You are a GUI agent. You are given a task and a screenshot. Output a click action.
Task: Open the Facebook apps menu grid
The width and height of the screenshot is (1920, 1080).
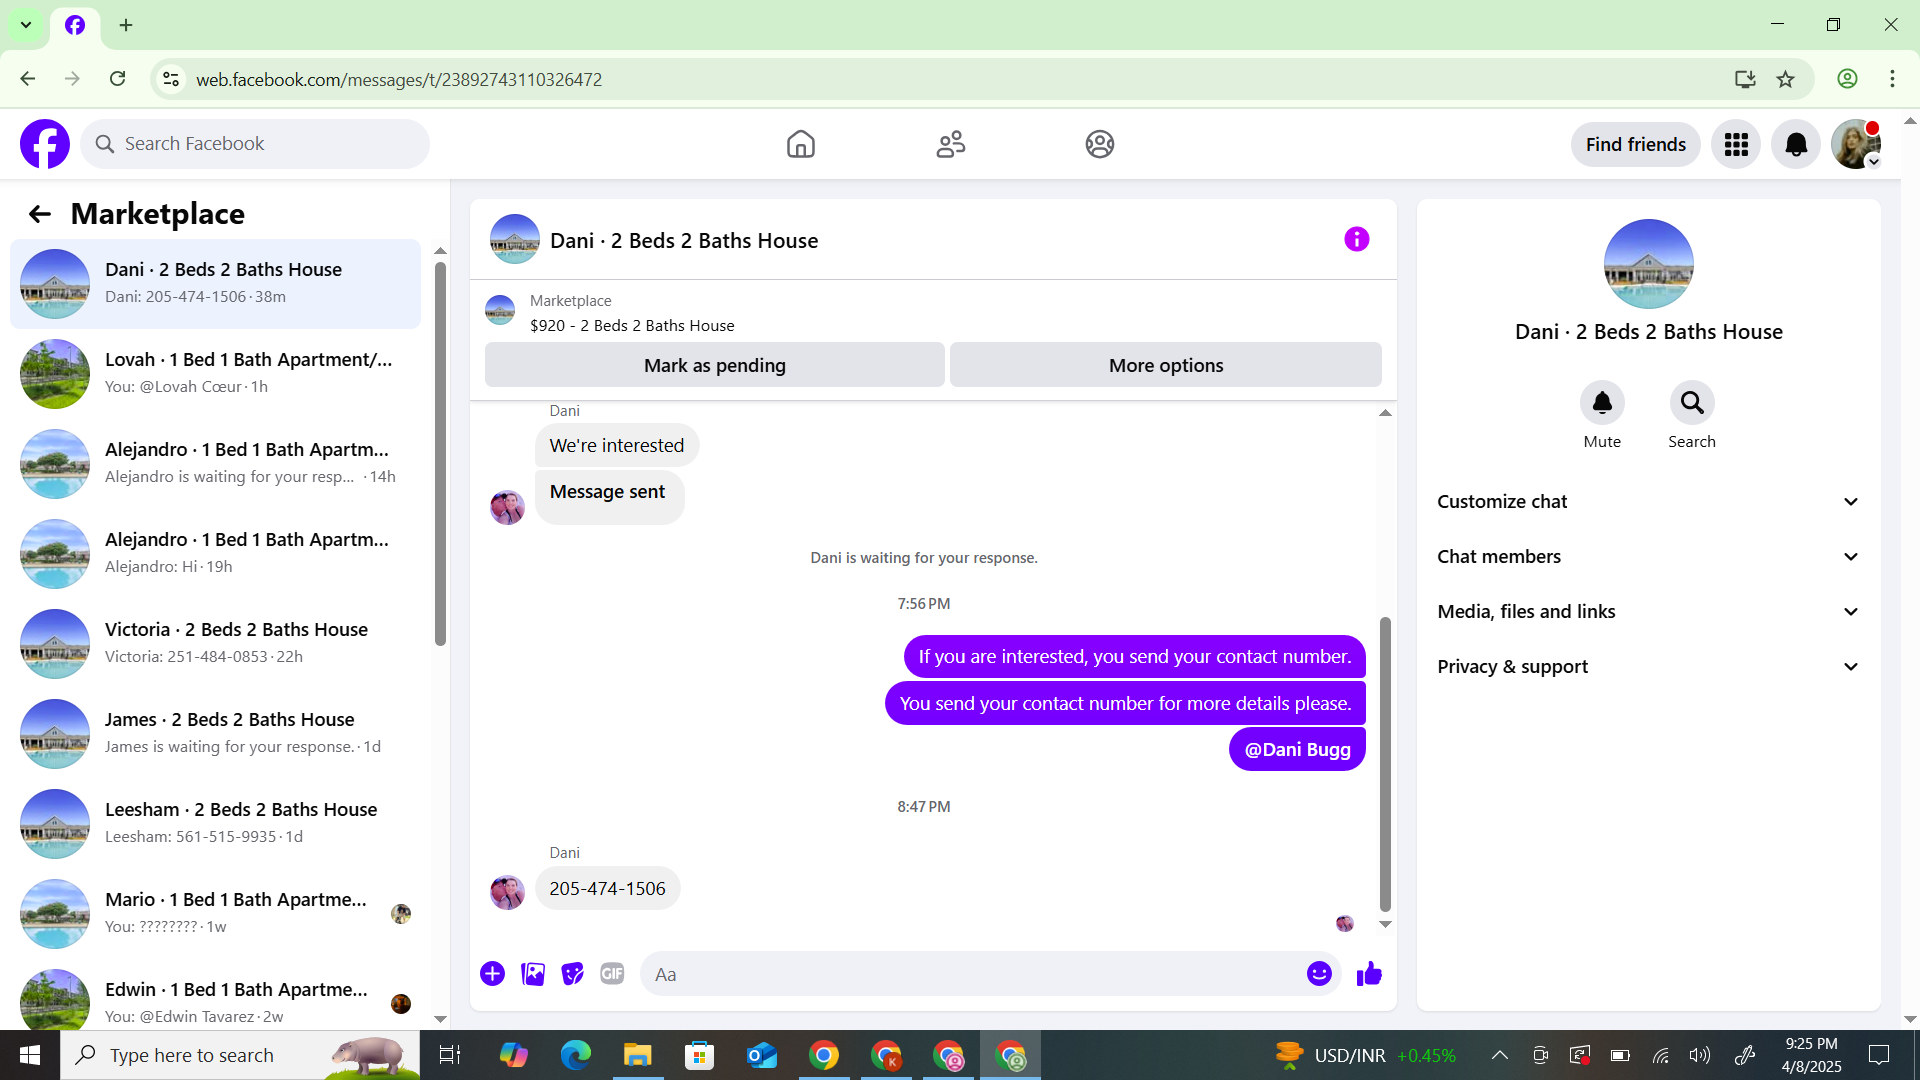click(x=1736, y=145)
